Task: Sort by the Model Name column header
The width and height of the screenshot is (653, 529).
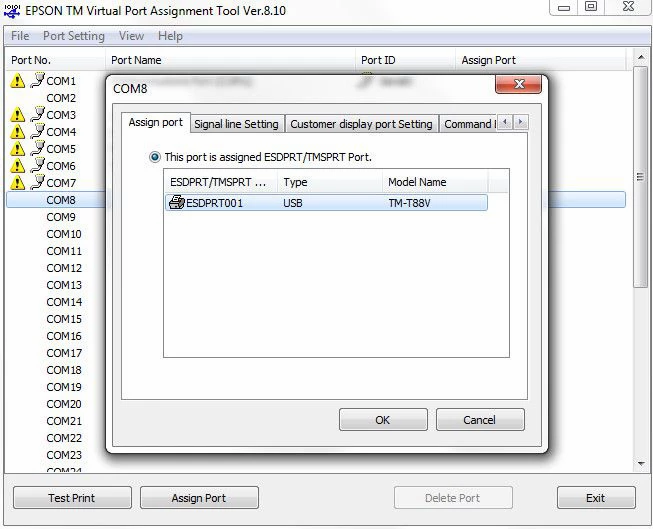Action: (x=417, y=182)
